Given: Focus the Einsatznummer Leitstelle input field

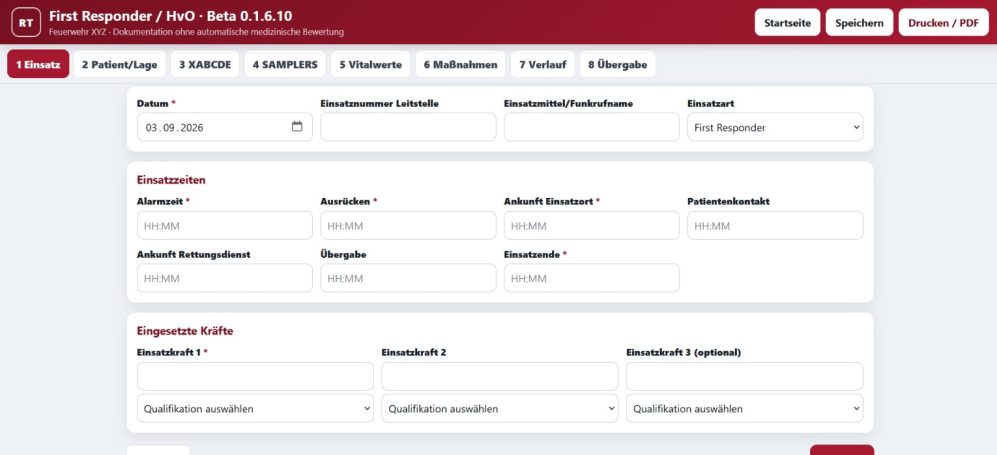Looking at the screenshot, I should coord(408,127).
